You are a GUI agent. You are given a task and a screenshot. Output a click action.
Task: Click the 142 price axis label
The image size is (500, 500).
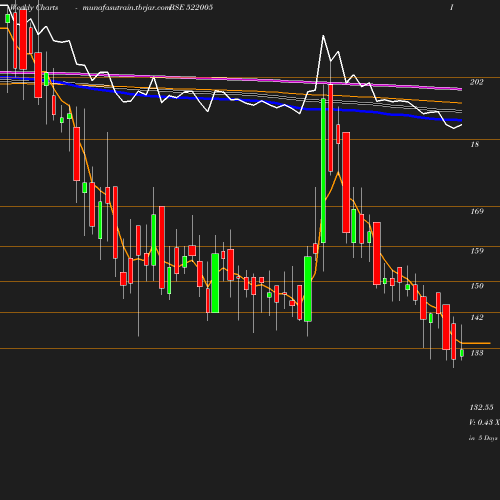477,317
